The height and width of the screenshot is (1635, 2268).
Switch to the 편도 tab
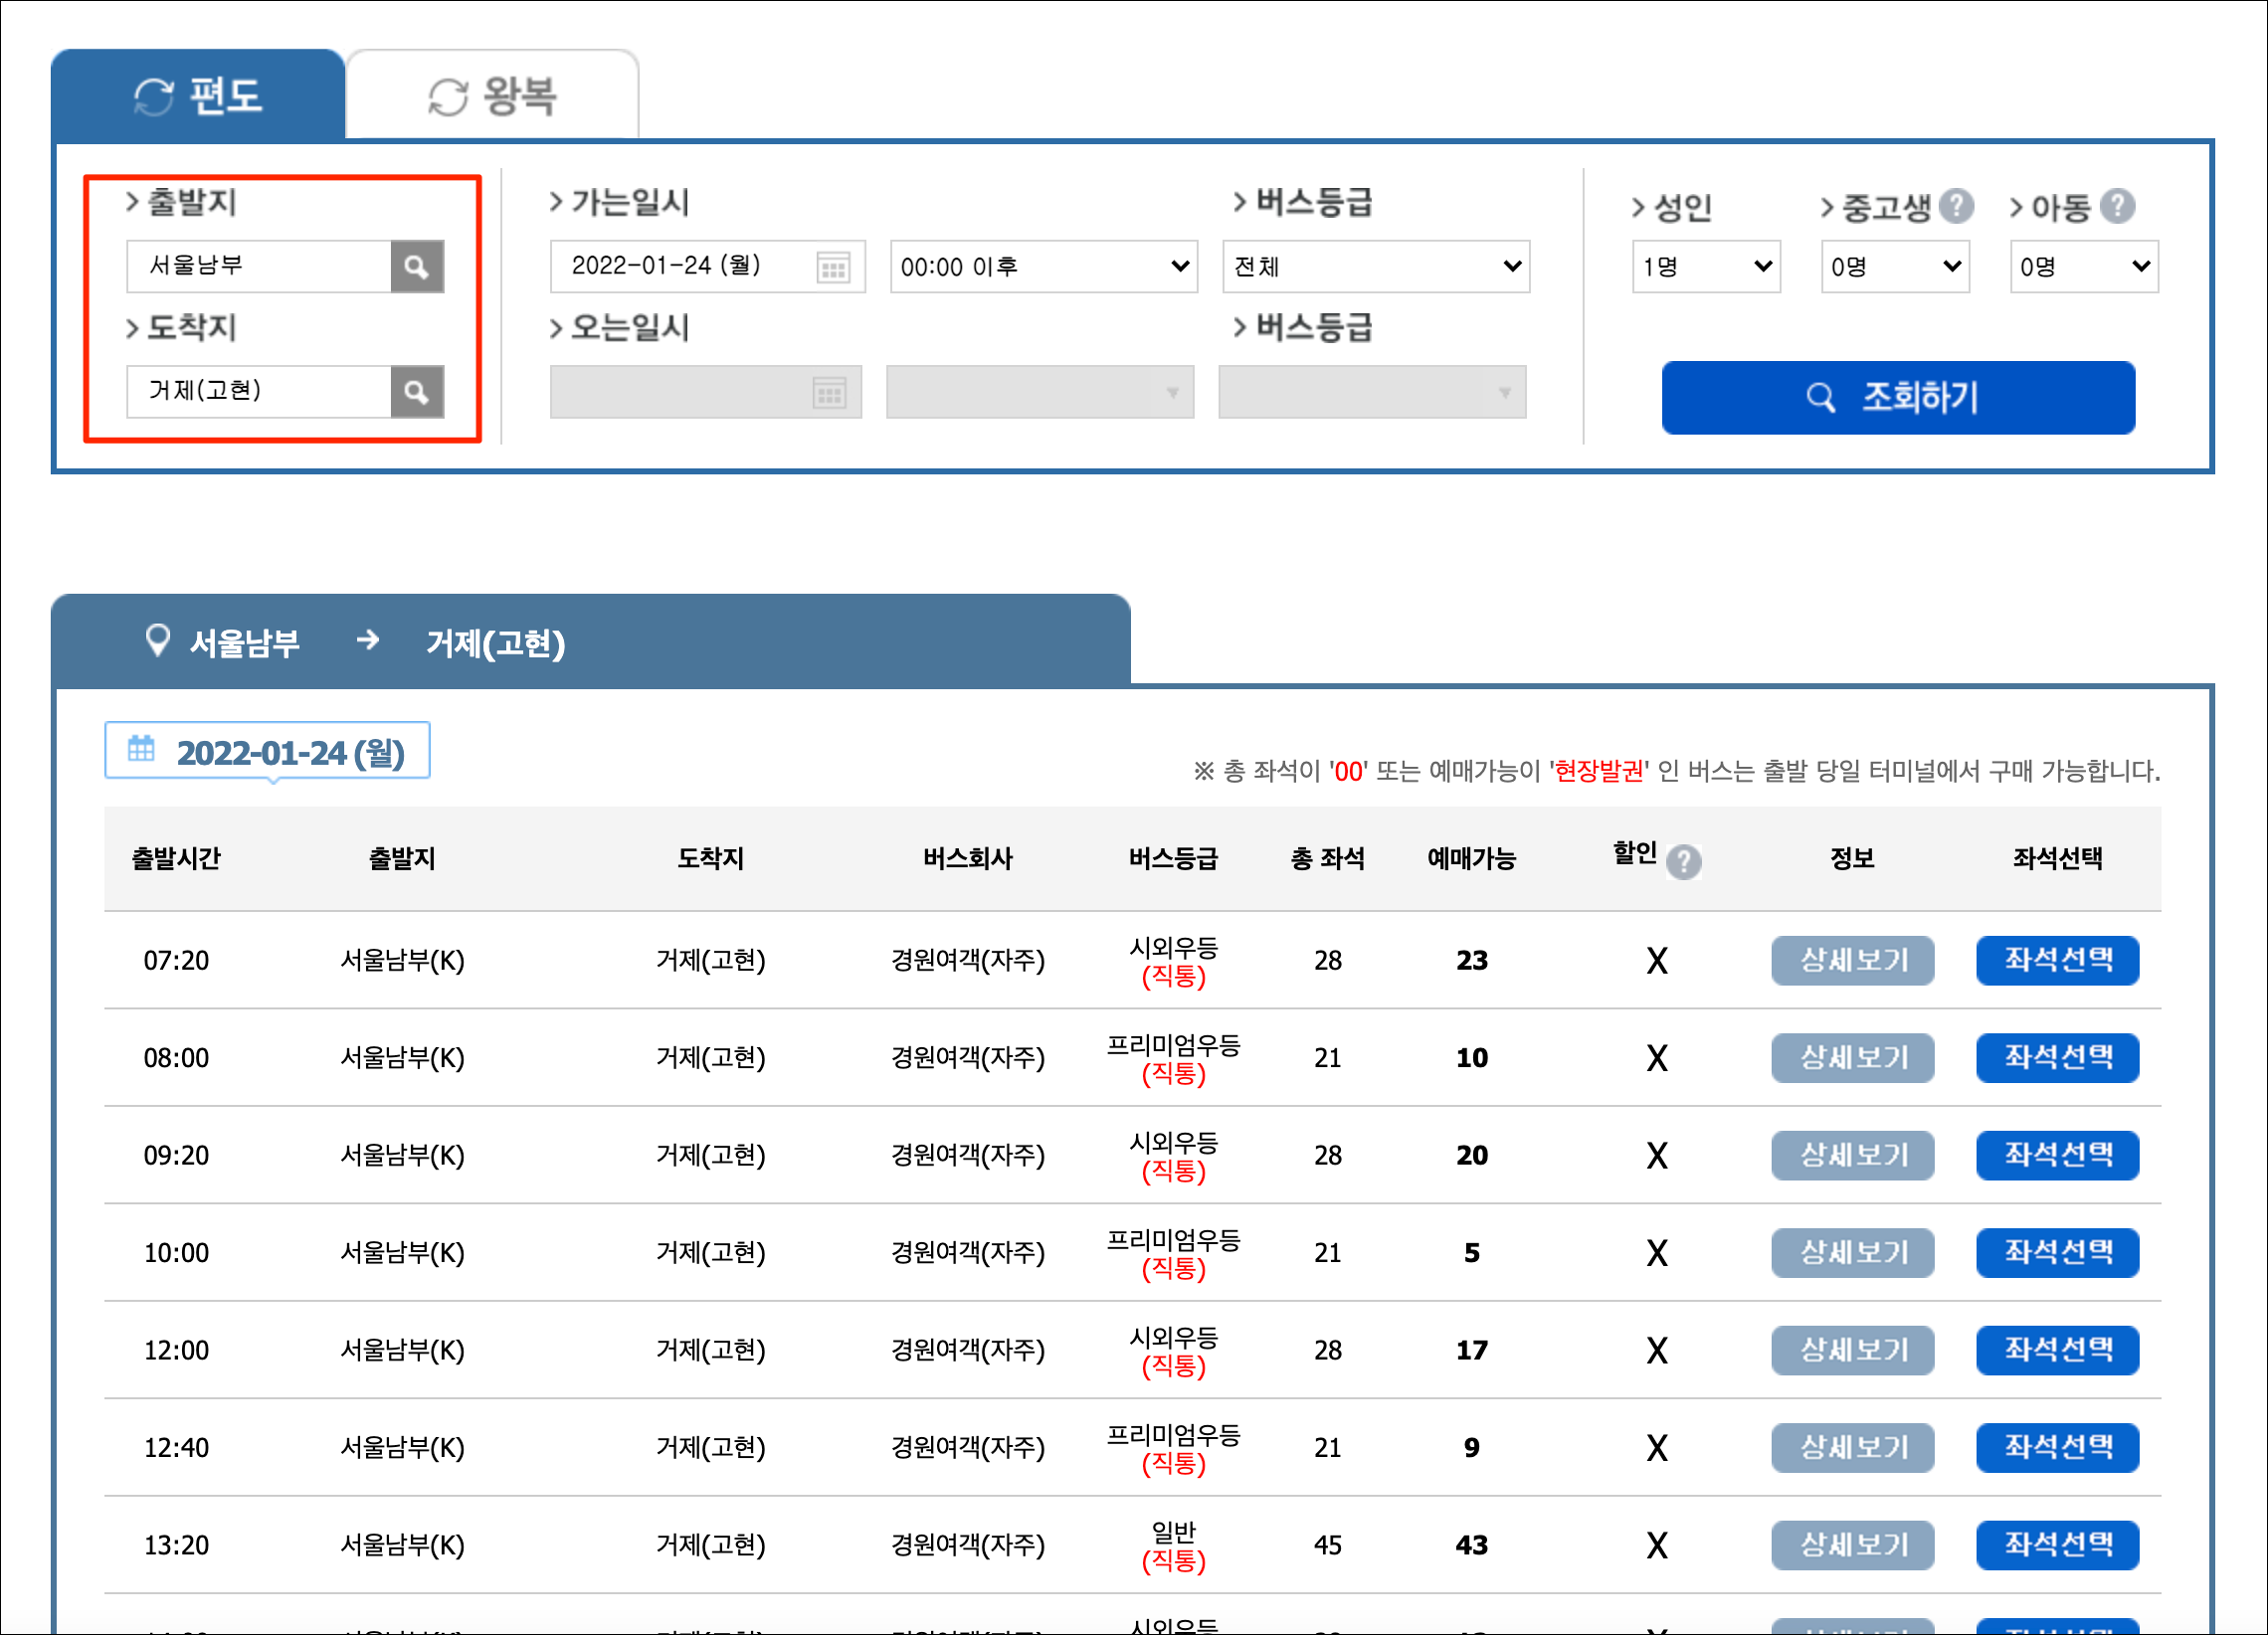pyautogui.click(x=198, y=96)
